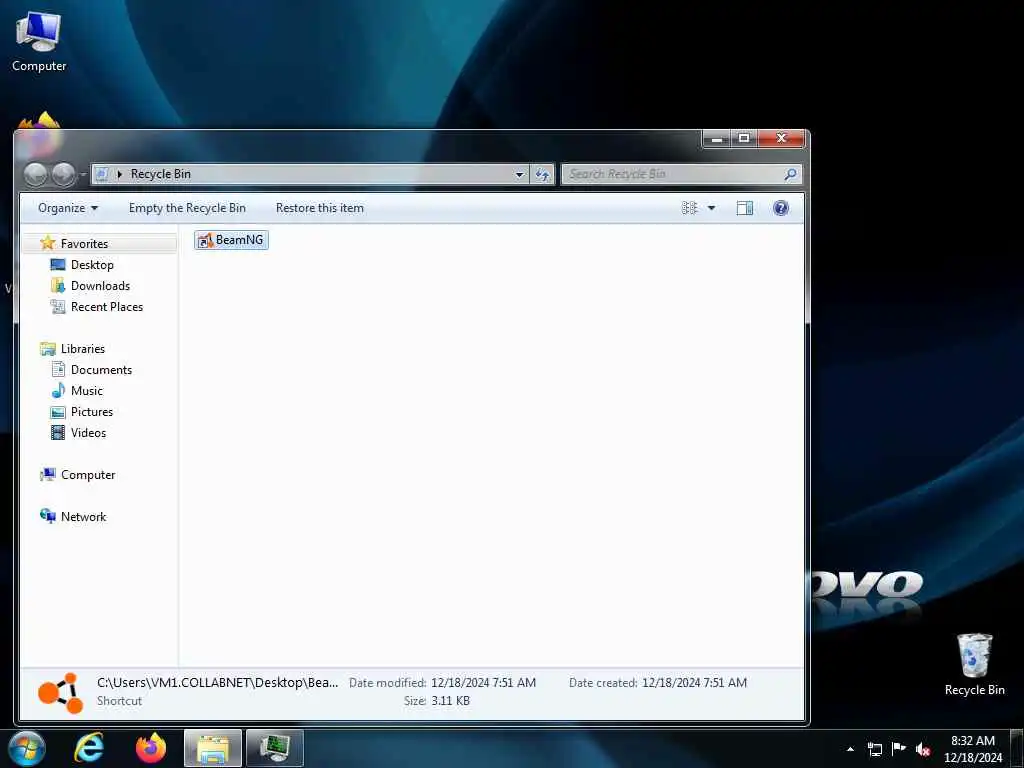This screenshot has height=768, width=1024.
Task: Toggle the preview pane
Action: [744, 208]
